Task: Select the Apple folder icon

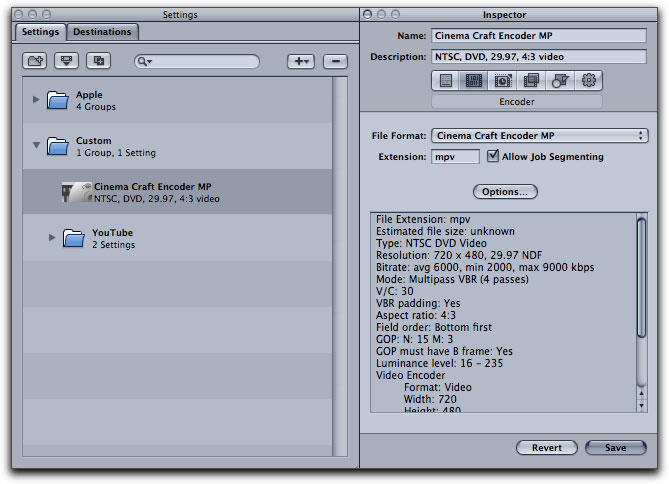Action: 58,100
